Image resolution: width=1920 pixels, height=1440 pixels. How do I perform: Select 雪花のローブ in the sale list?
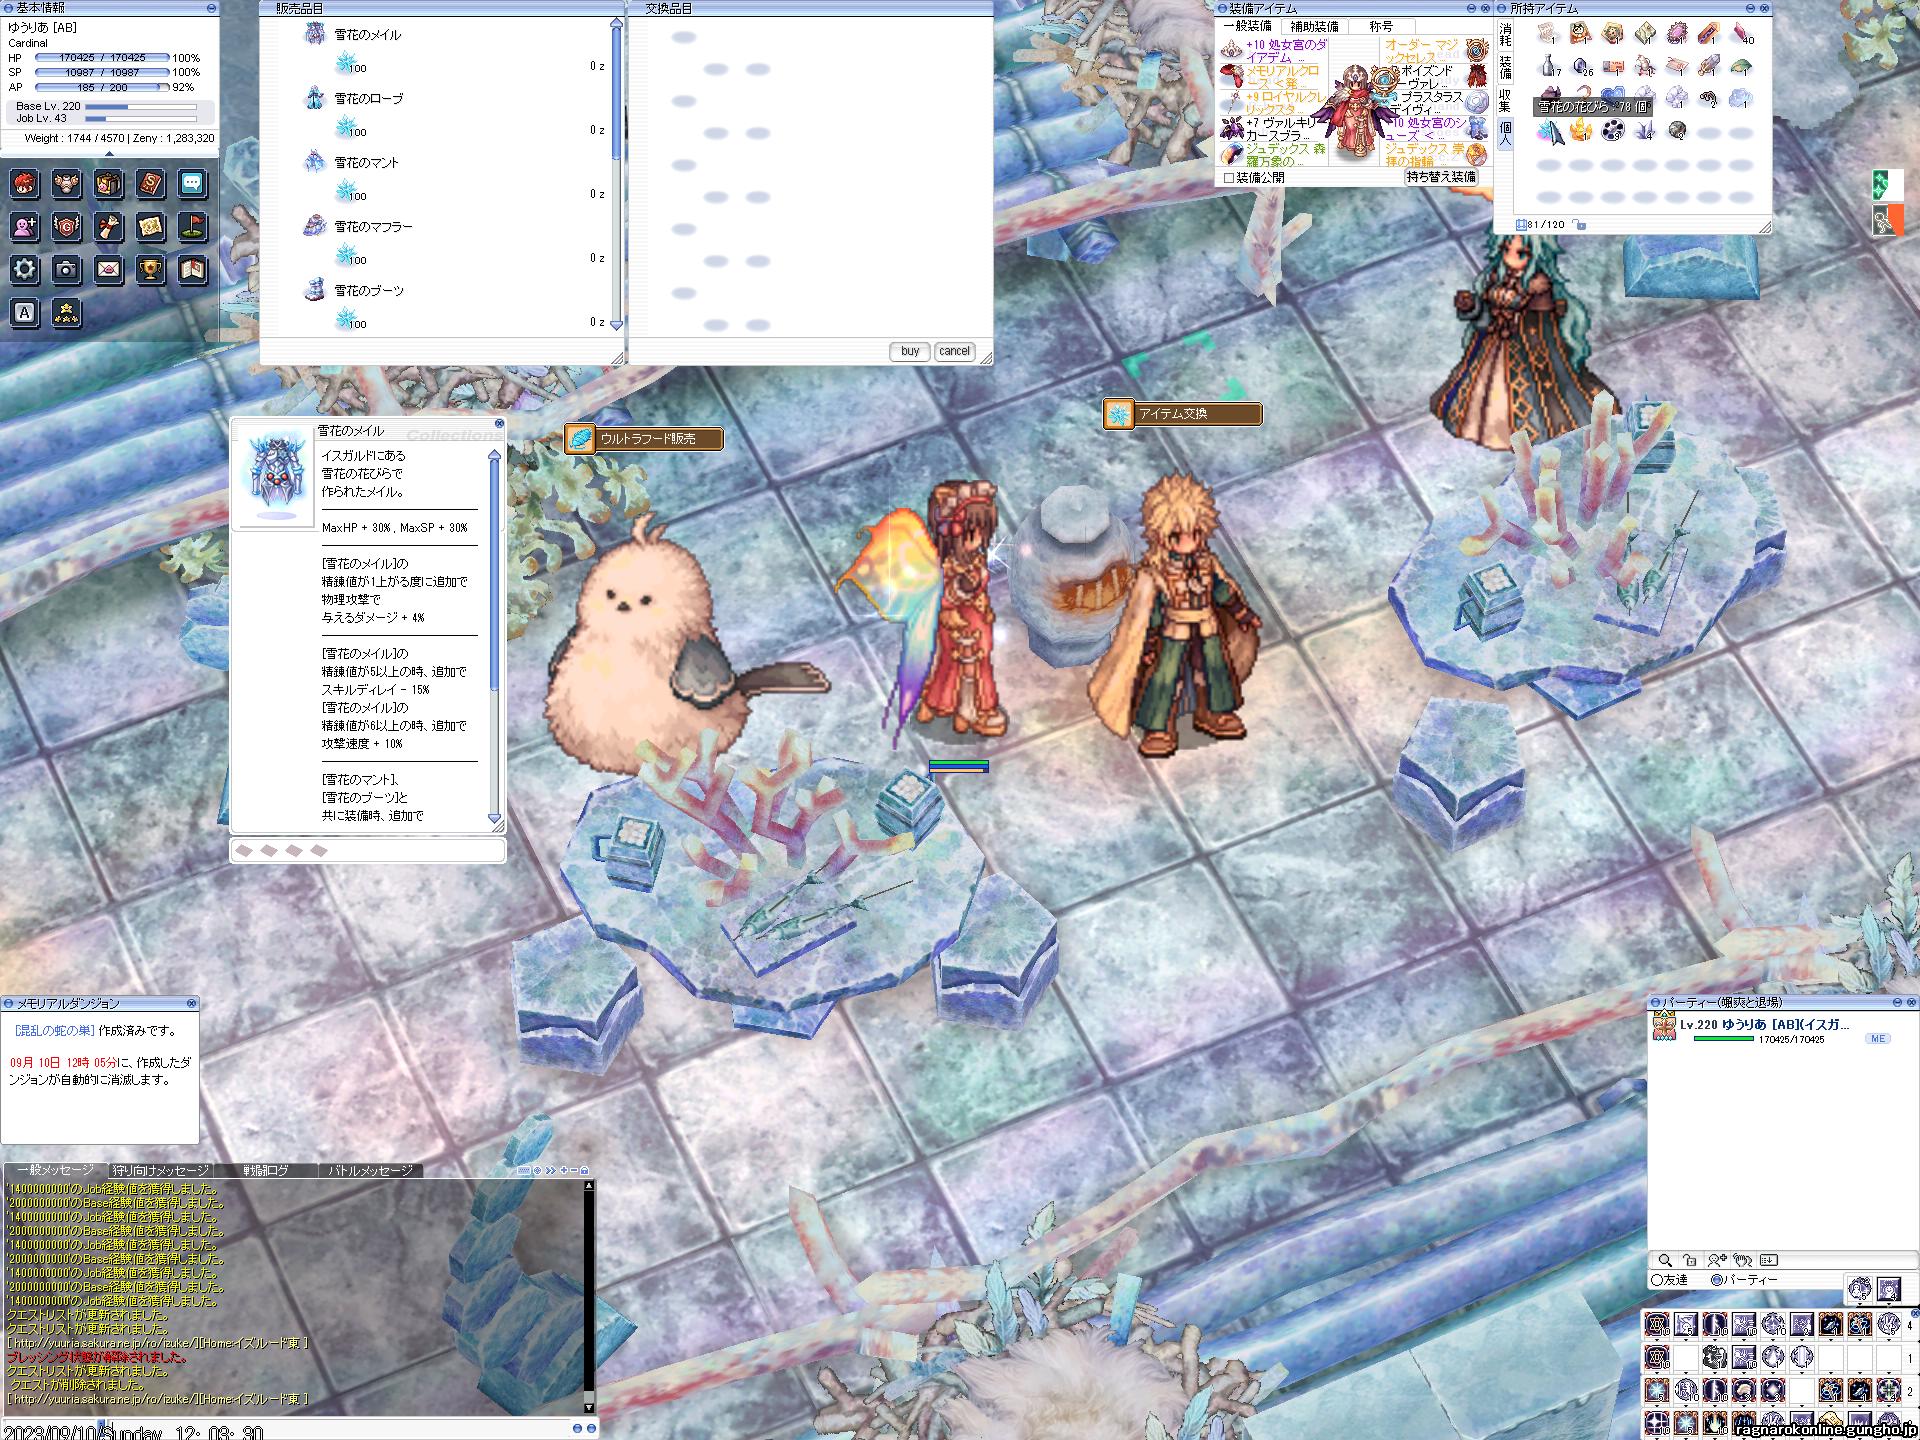(369, 99)
